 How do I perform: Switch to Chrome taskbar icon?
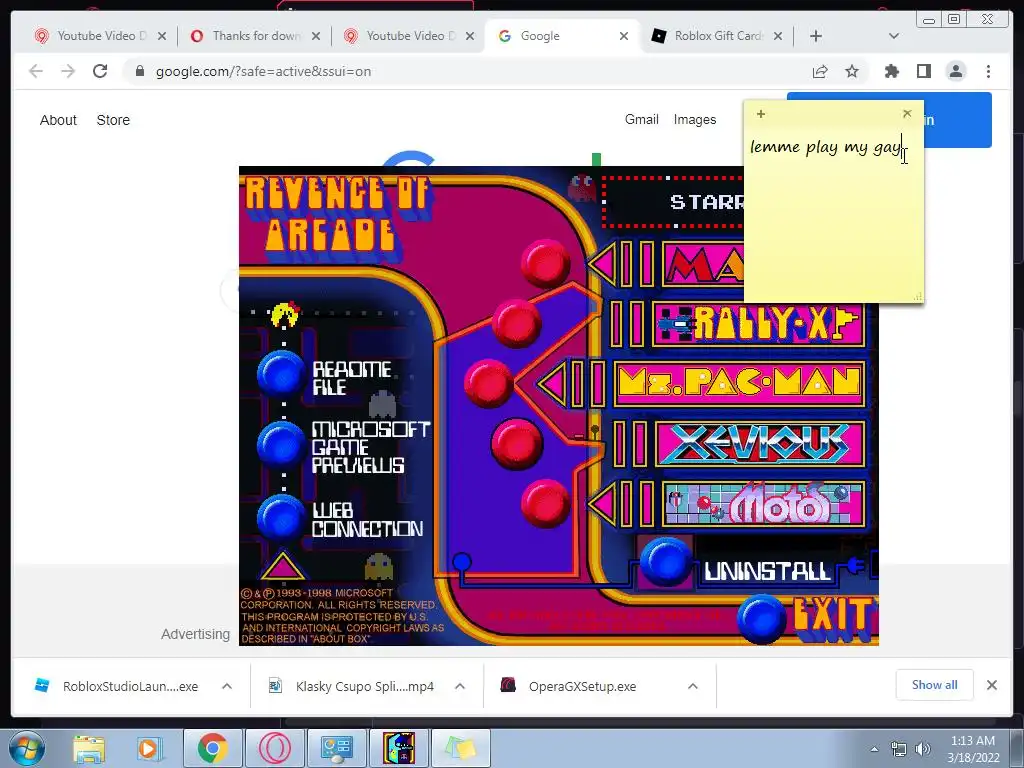pos(212,748)
